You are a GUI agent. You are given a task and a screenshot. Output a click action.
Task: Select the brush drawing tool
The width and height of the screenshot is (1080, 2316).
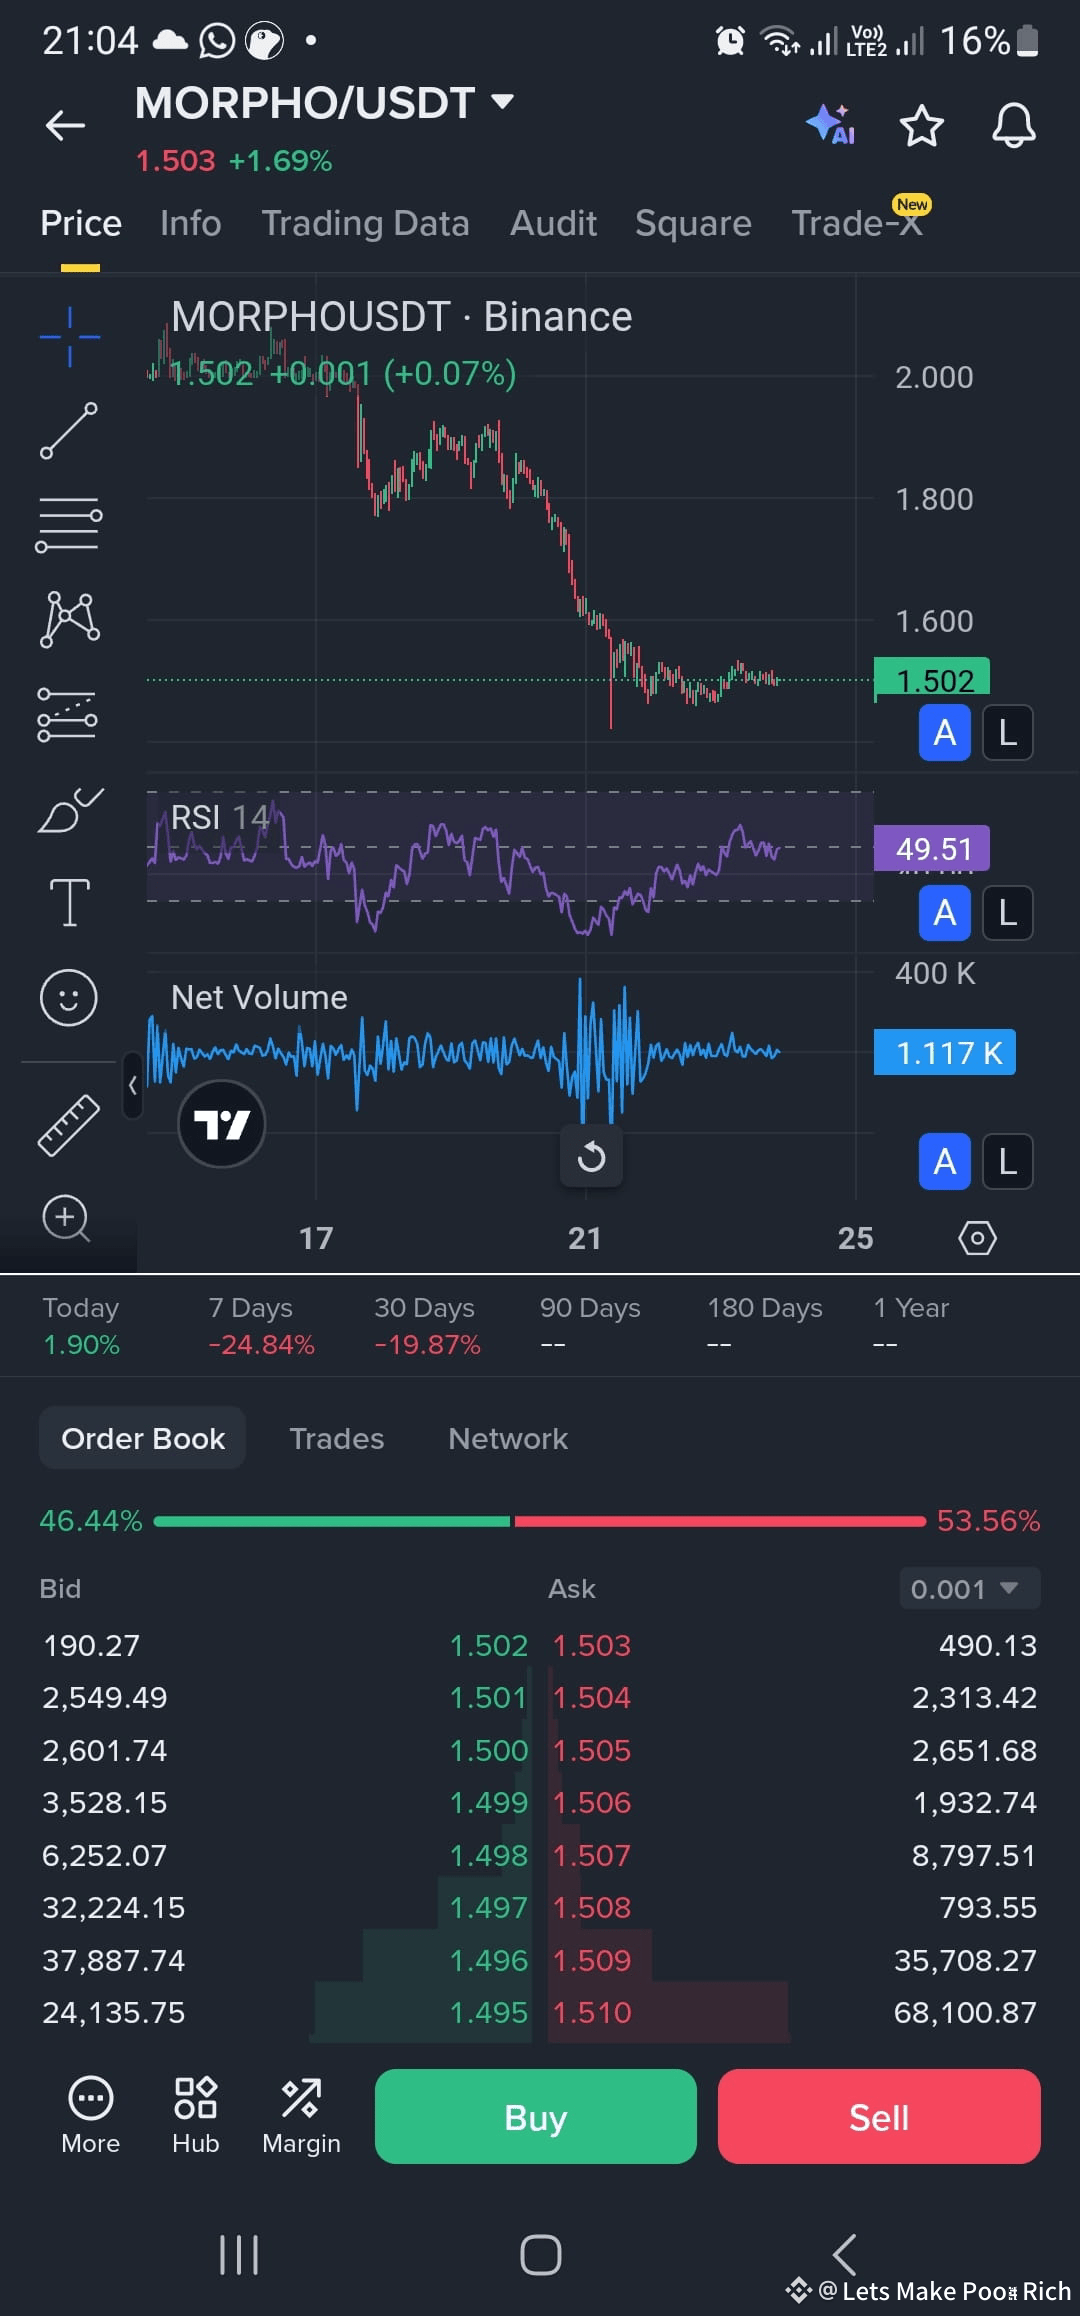point(69,810)
